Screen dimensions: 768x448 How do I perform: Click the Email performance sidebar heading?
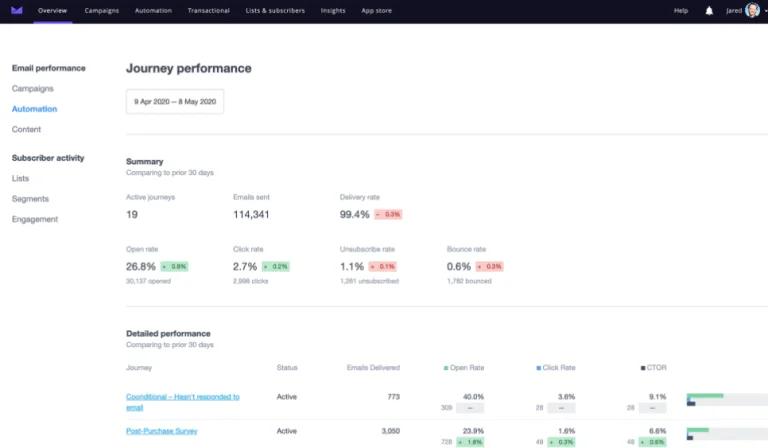(x=48, y=68)
